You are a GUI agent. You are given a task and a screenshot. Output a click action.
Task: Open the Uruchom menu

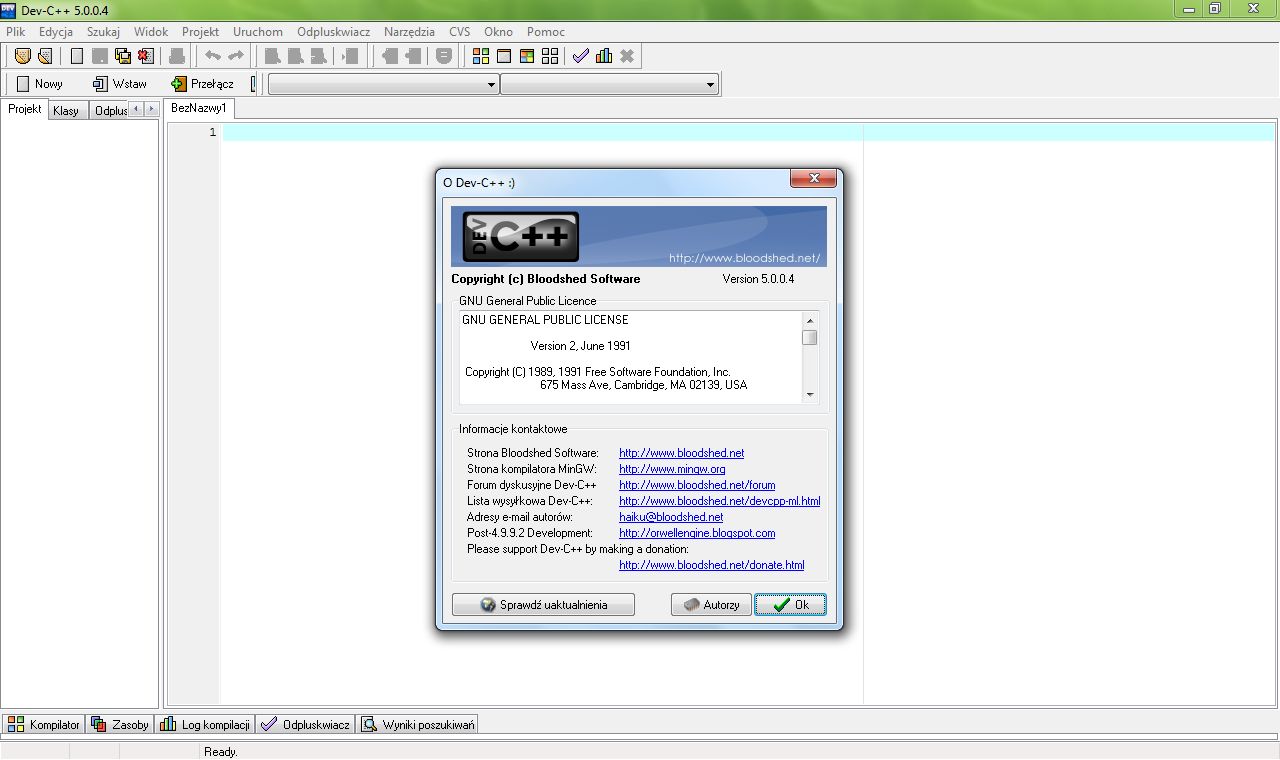(x=258, y=31)
